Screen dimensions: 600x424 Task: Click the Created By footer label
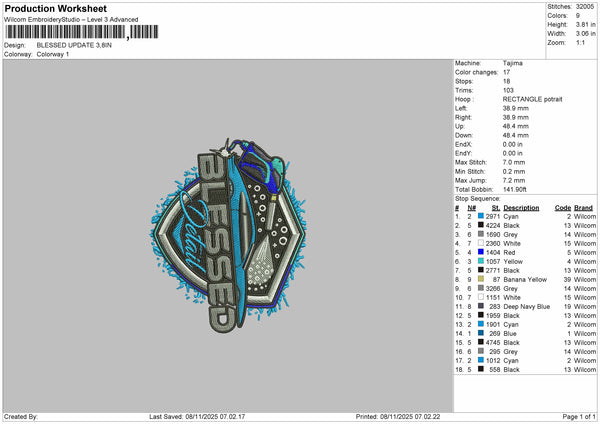pos(21,417)
